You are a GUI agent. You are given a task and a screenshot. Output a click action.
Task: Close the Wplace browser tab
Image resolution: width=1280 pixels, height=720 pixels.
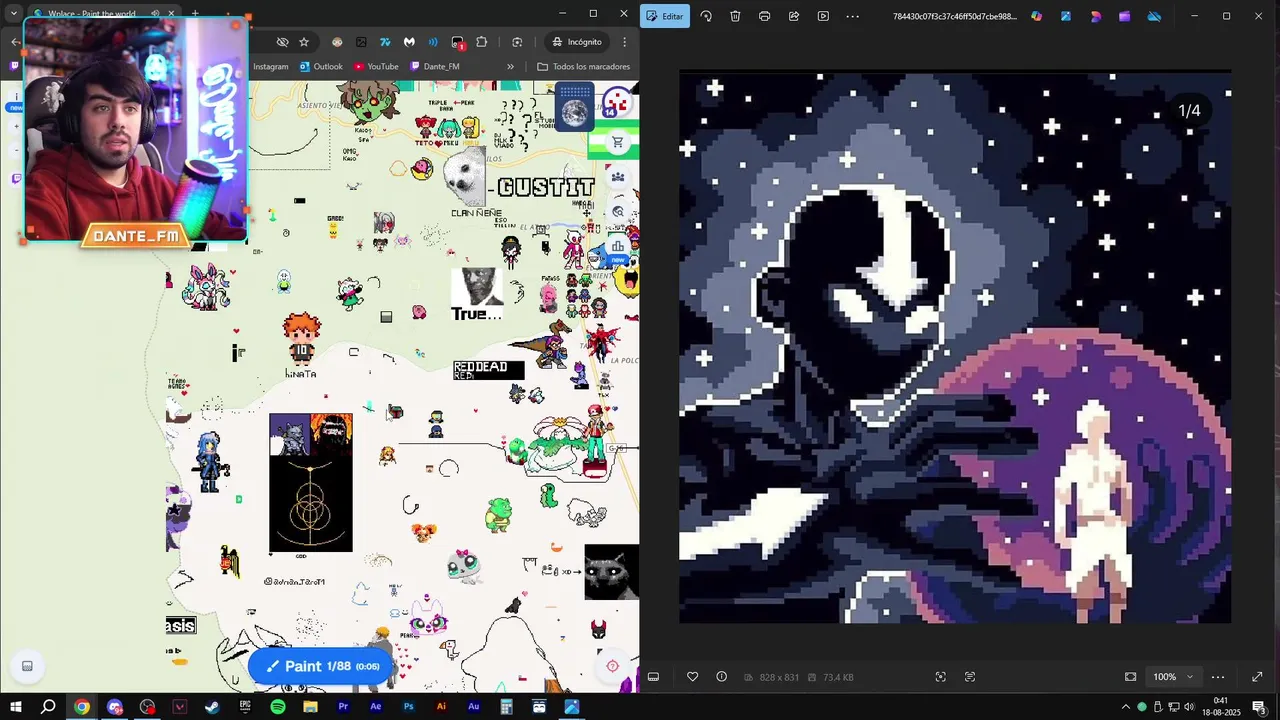pyautogui.click(x=172, y=14)
